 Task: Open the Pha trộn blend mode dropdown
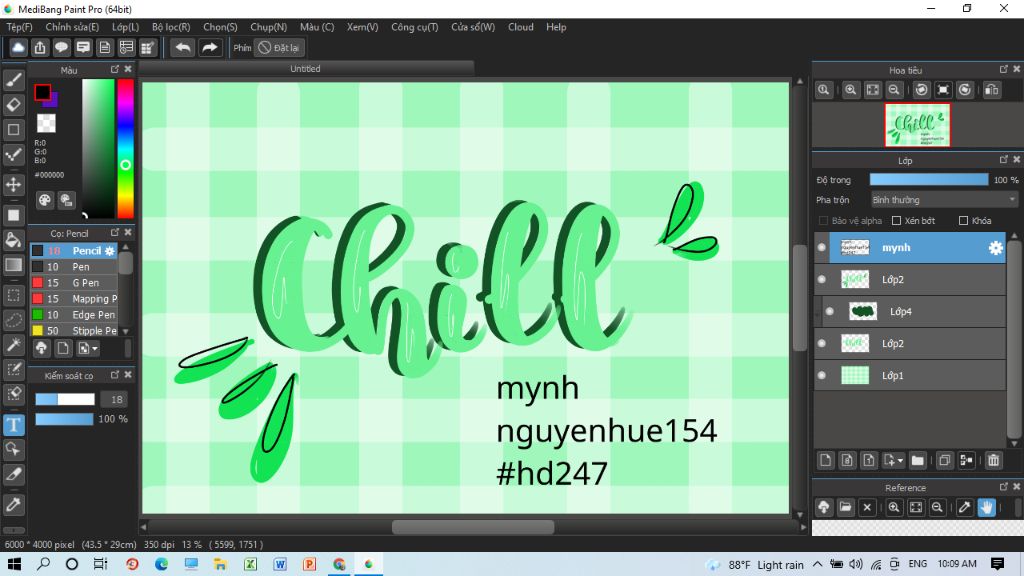944,200
